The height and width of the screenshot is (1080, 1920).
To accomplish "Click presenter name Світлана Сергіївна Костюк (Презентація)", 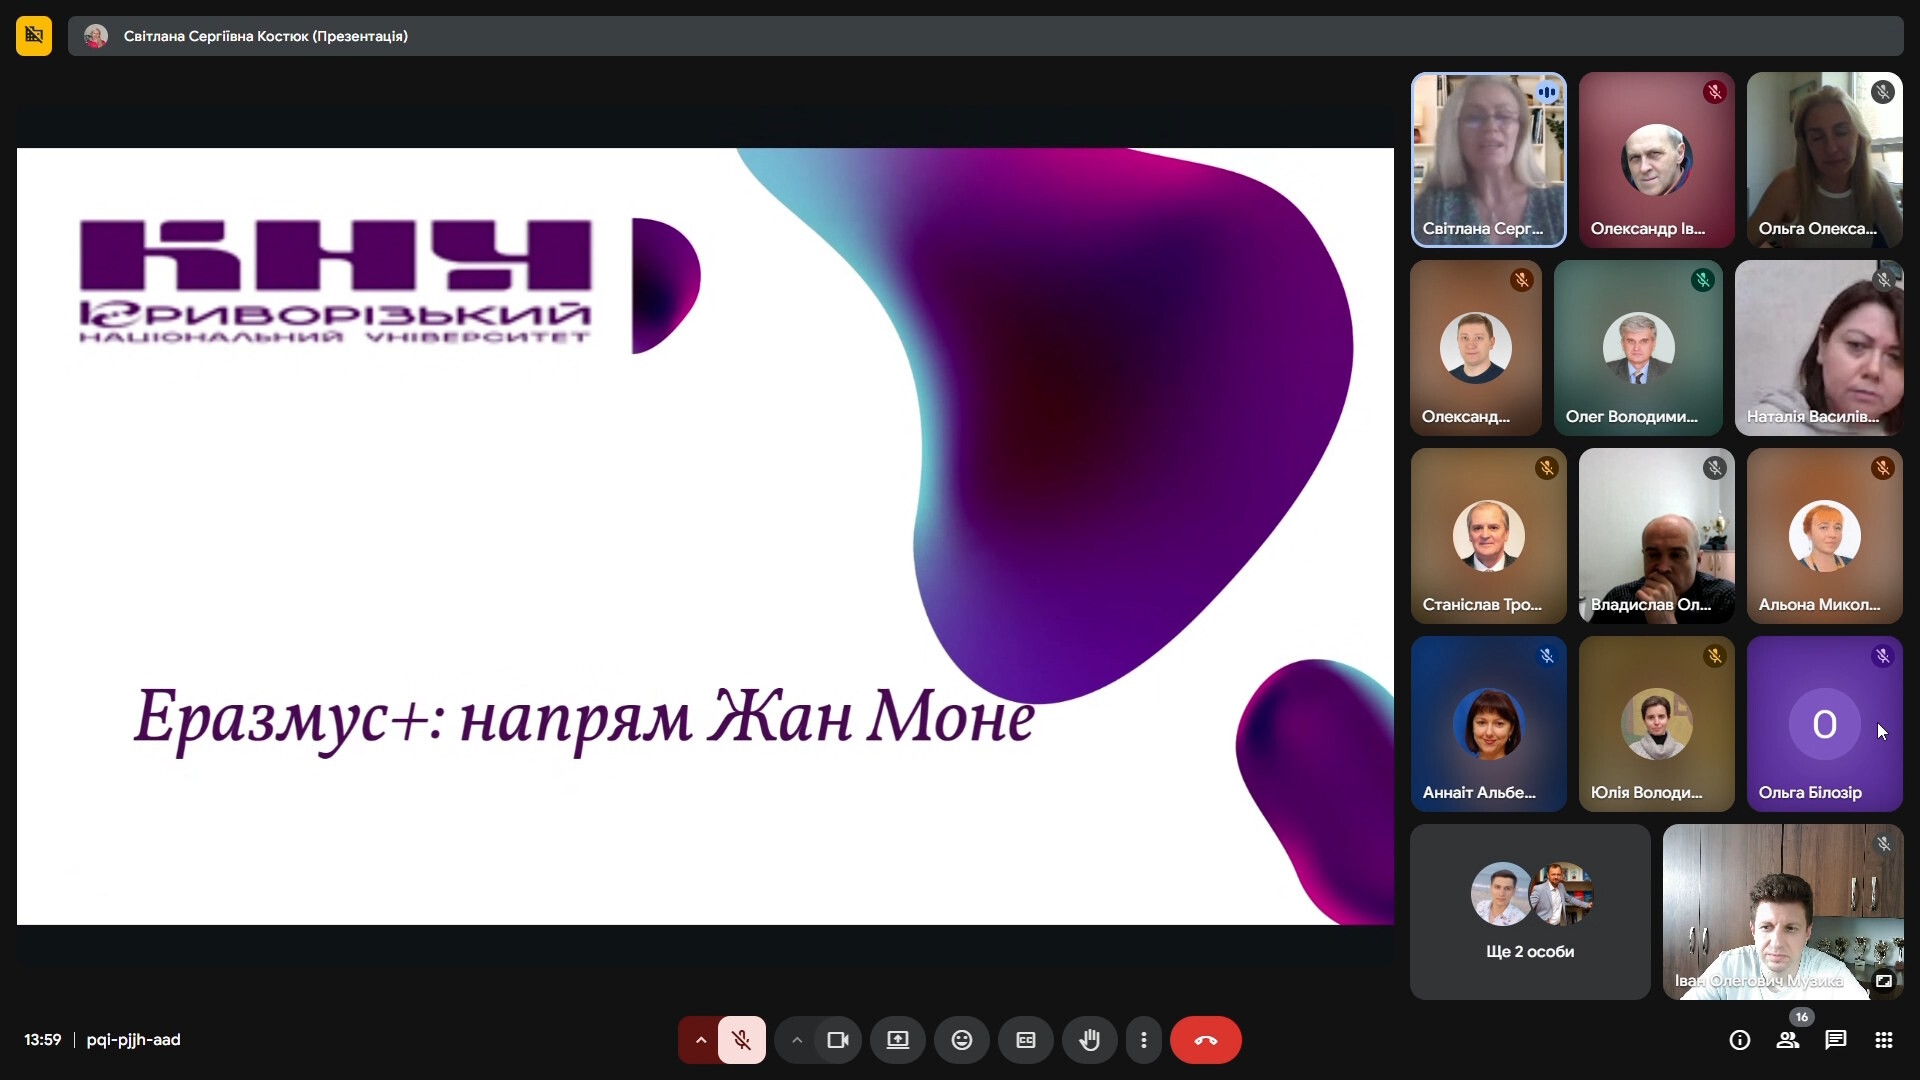I will (x=266, y=36).
